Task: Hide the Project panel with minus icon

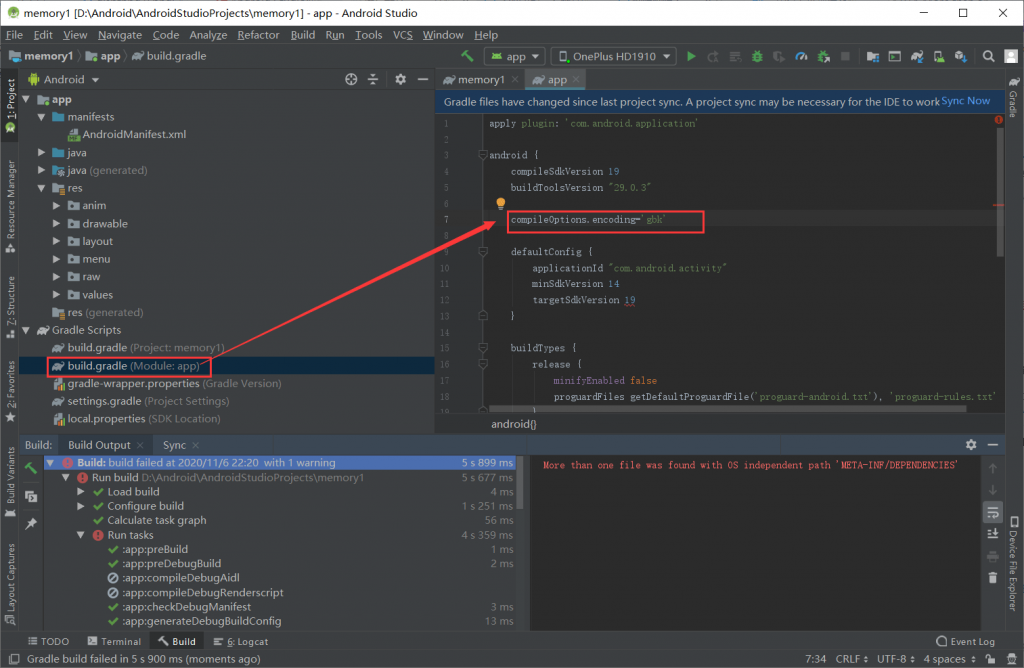Action: coord(423,80)
